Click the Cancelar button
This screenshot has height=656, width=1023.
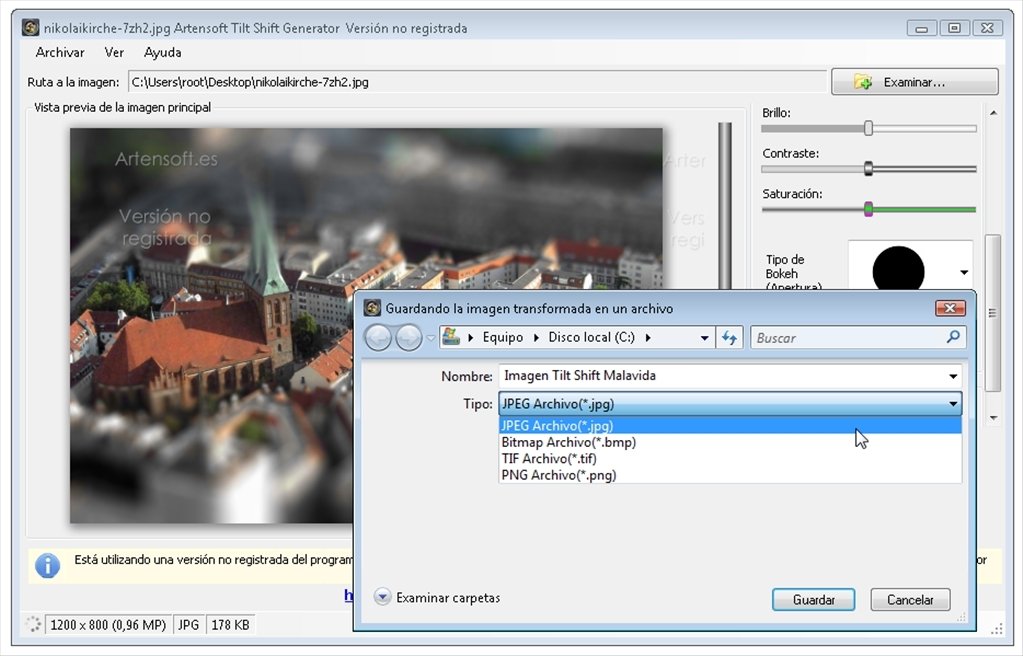point(910,599)
